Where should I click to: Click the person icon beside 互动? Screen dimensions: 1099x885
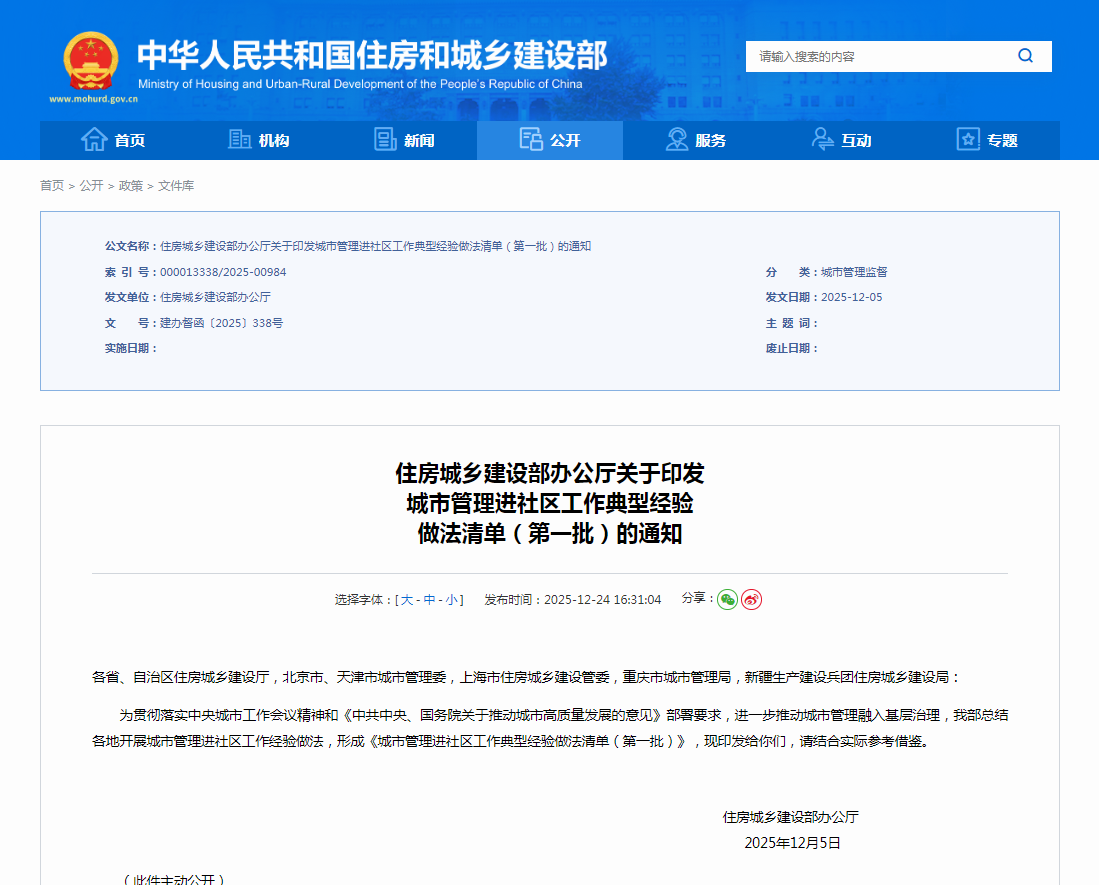tap(822, 140)
